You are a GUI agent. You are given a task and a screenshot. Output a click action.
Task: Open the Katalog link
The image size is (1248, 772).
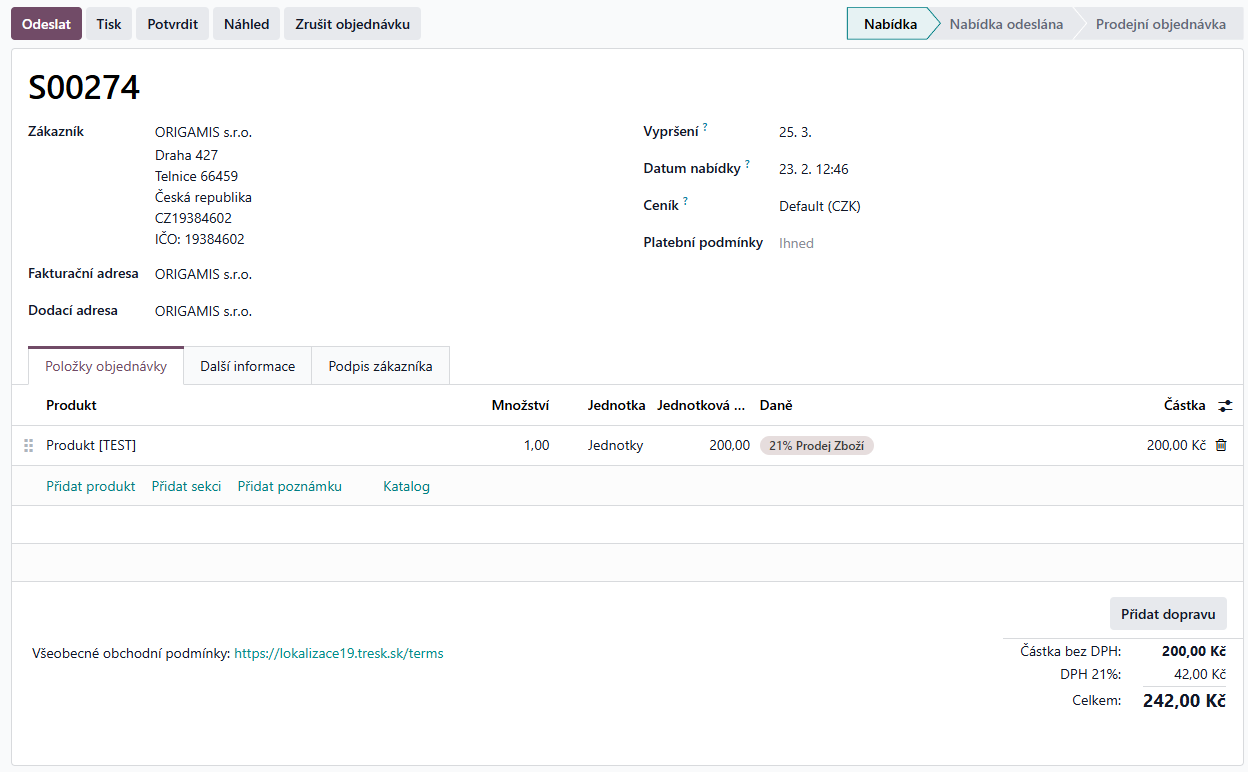pyautogui.click(x=406, y=487)
